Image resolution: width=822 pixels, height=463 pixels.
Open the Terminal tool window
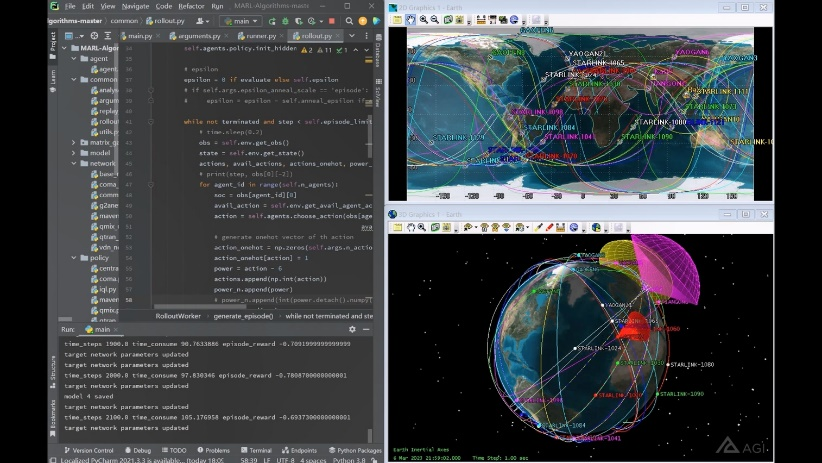point(256,451)
